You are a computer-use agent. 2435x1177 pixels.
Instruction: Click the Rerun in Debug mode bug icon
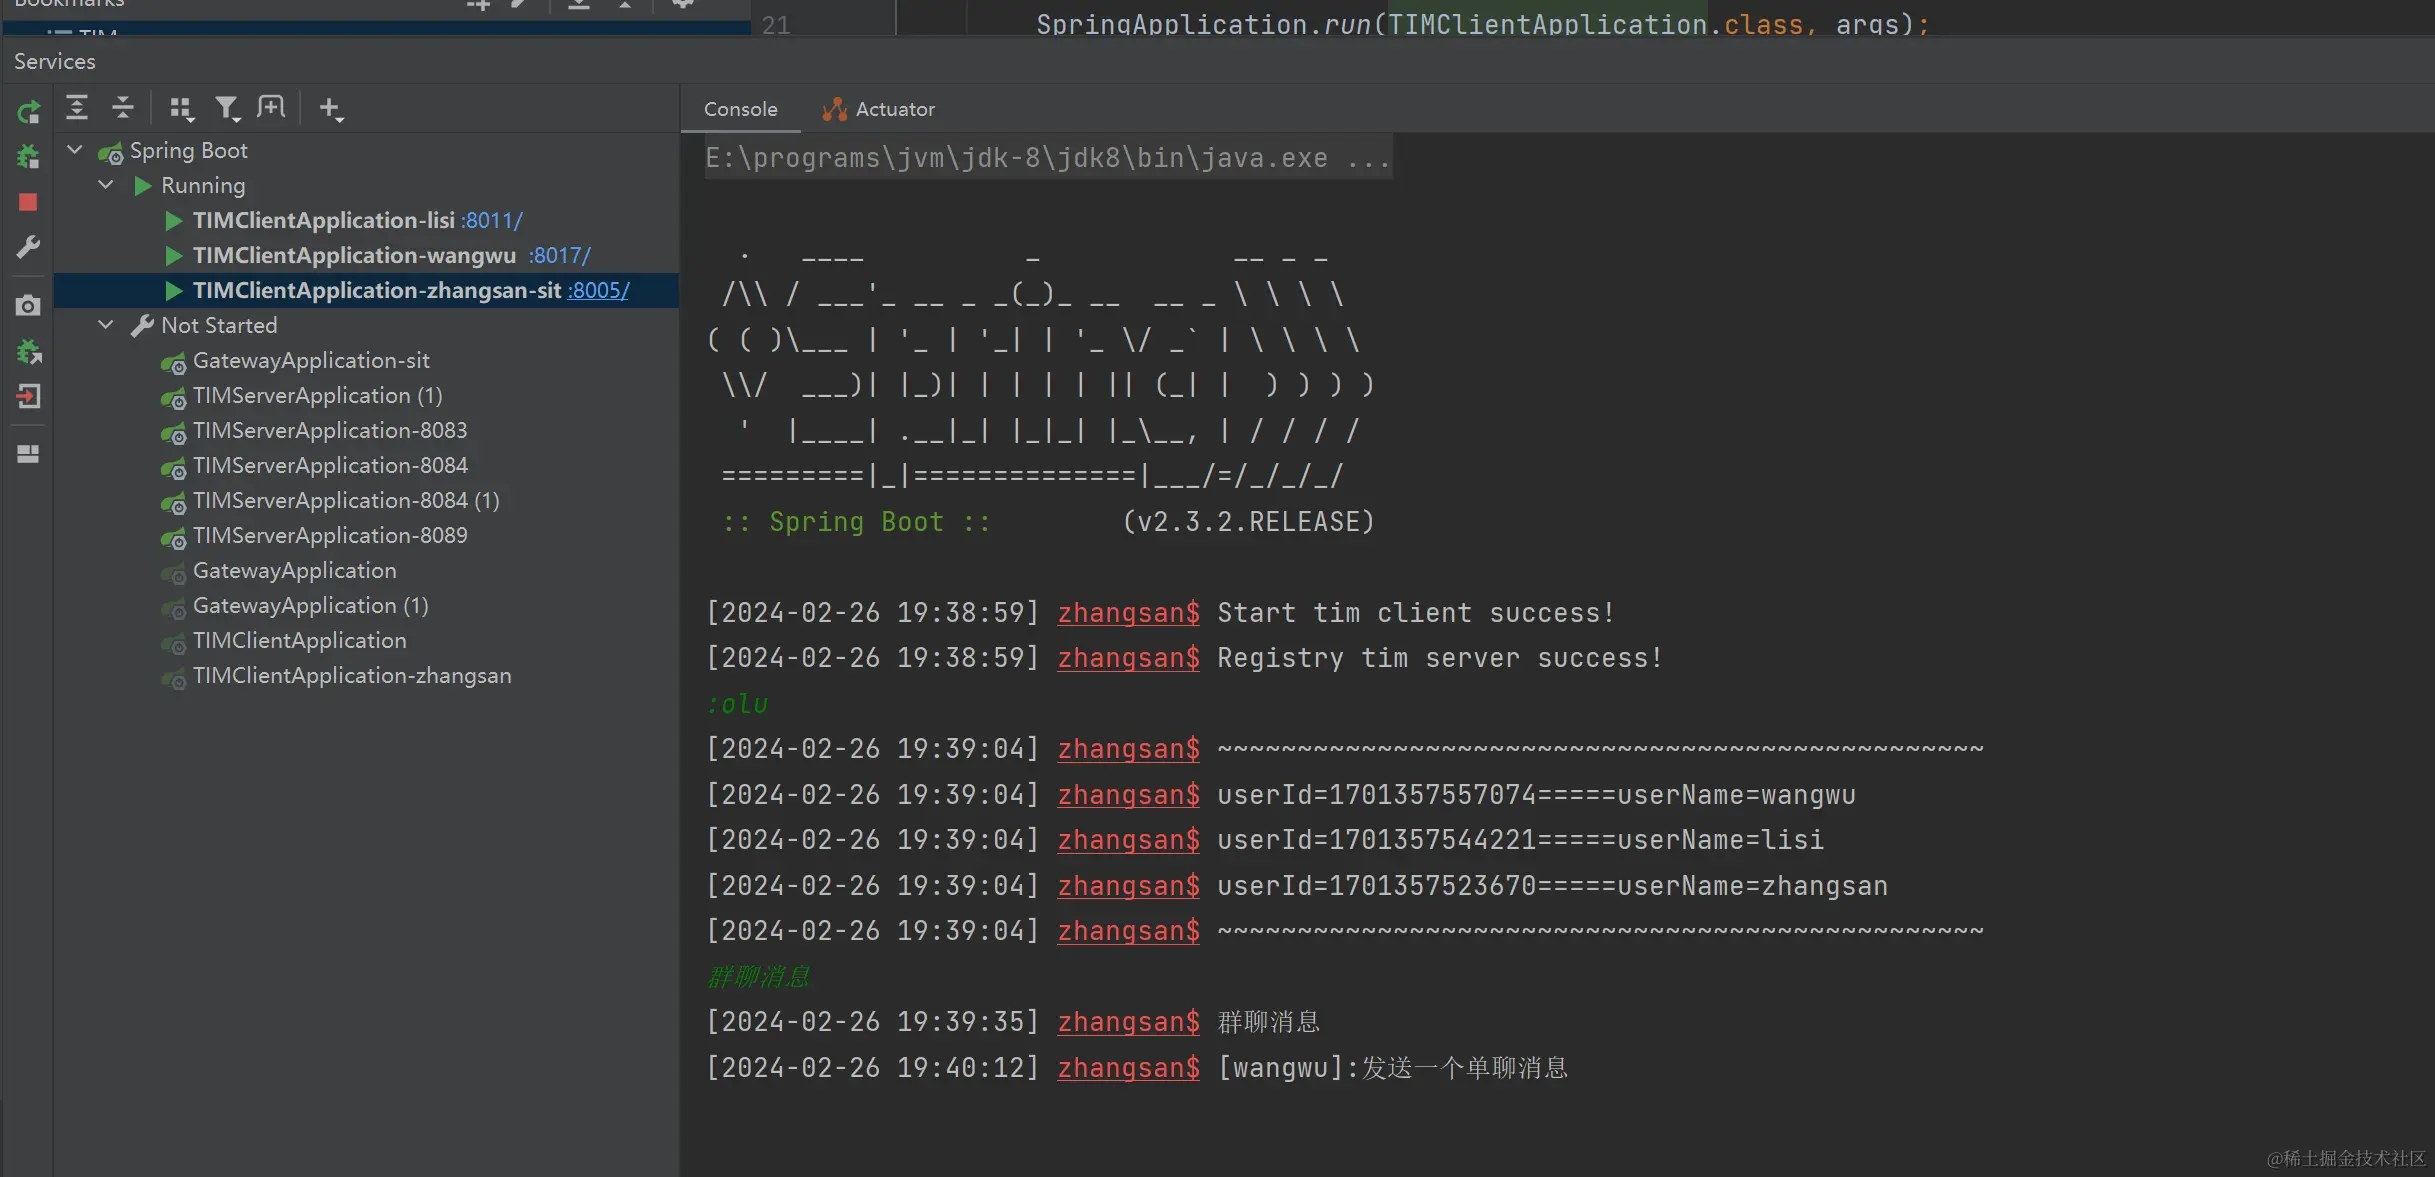click(x=28, y=156)
